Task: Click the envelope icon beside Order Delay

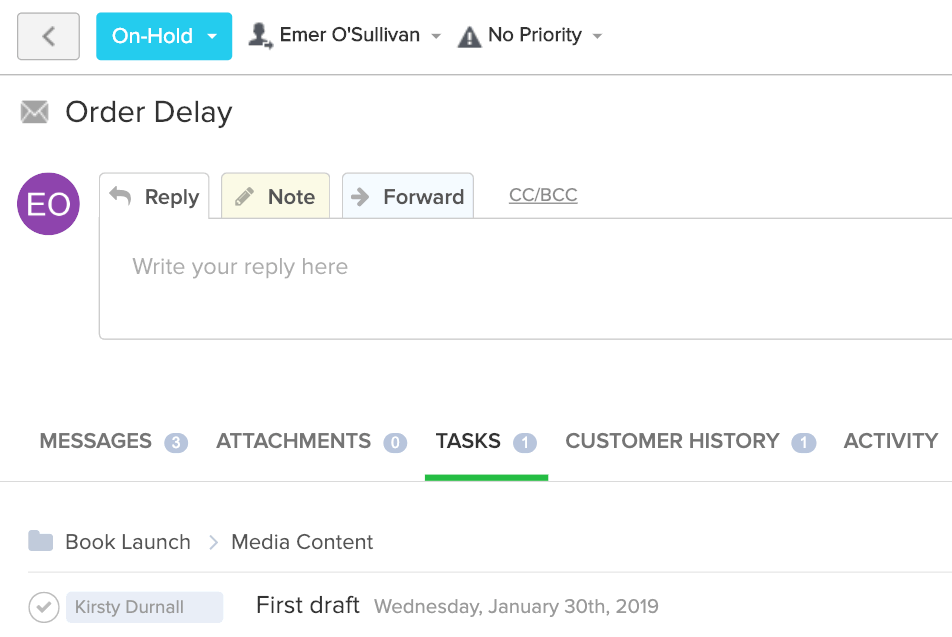Action: [x=35, y=112]
